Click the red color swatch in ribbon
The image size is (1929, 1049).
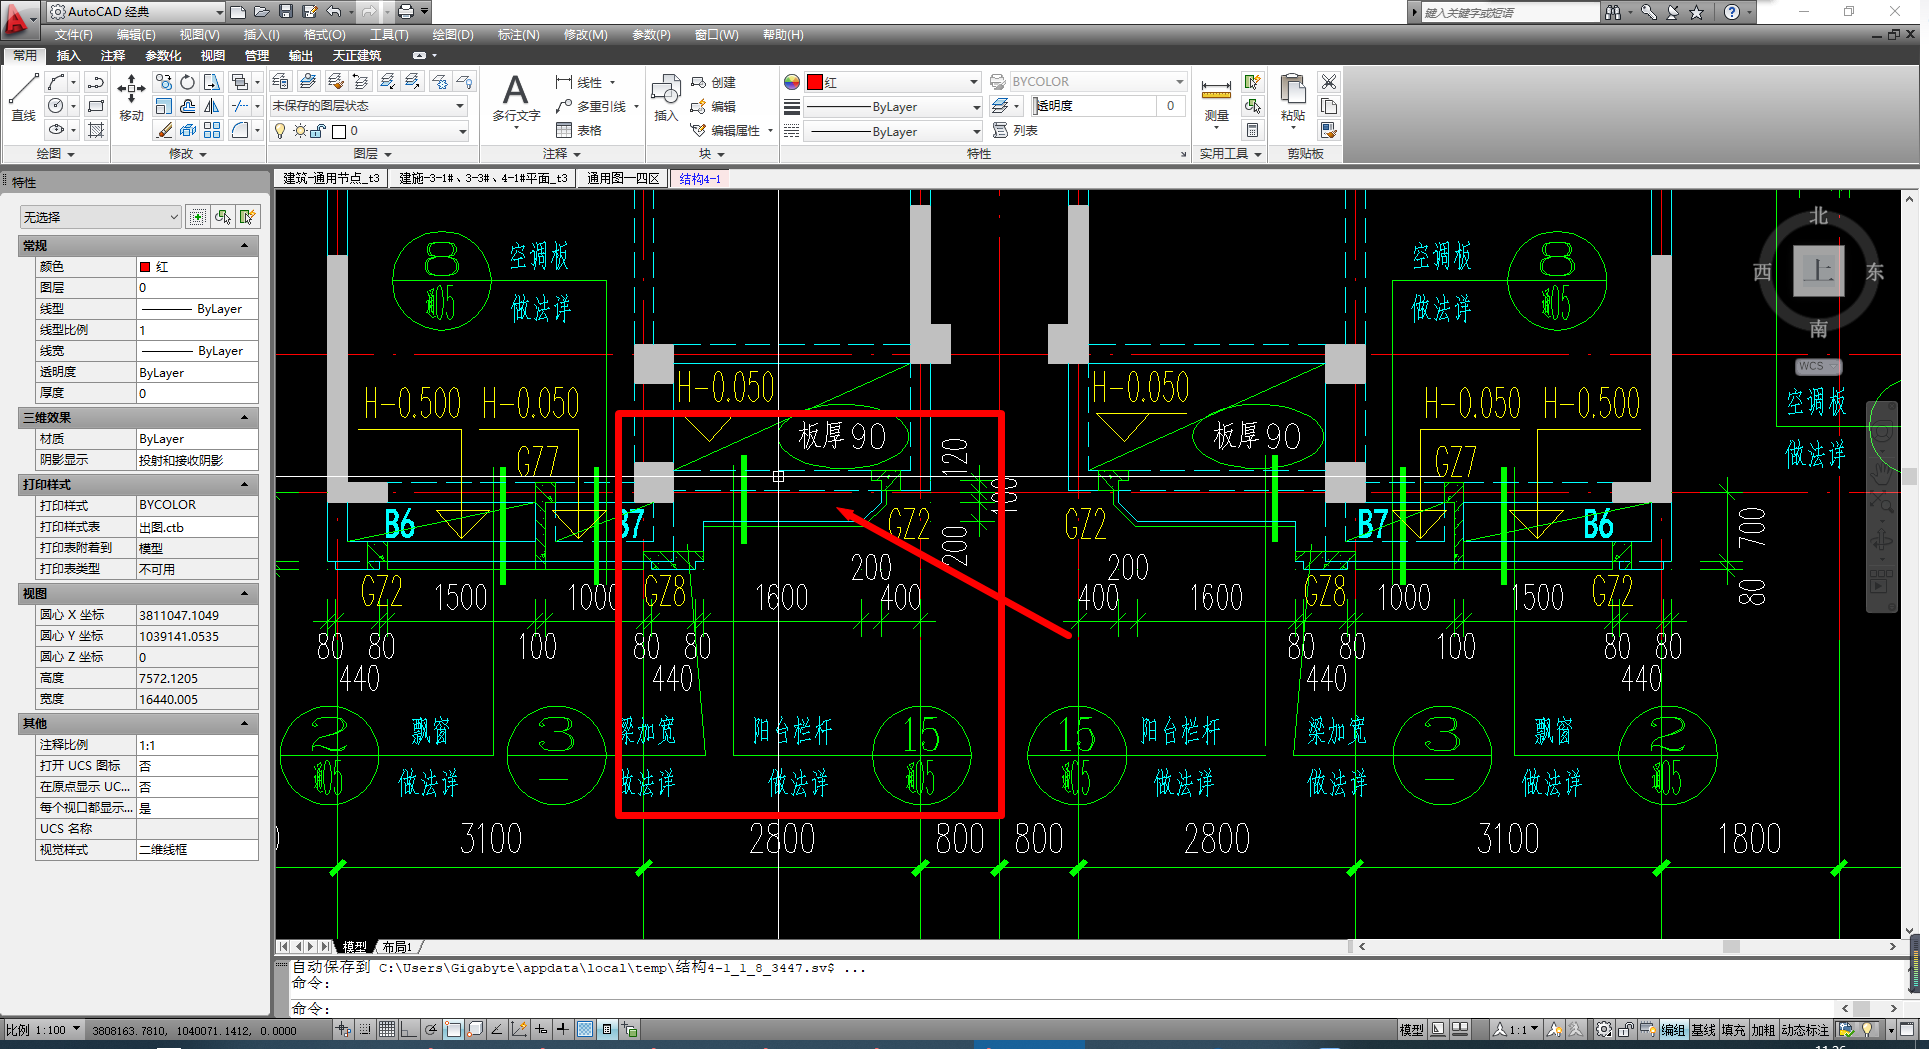point(815,82)
